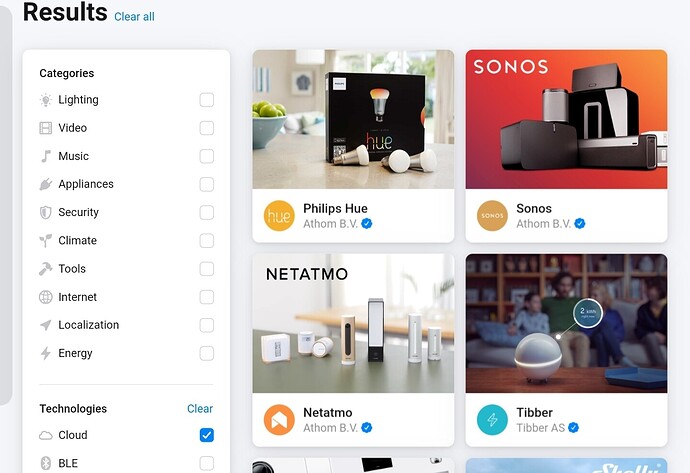The height and width of the screenshot is (473, 690).
Task: Click the Tools hammer icon
Action: click(46, 269)
